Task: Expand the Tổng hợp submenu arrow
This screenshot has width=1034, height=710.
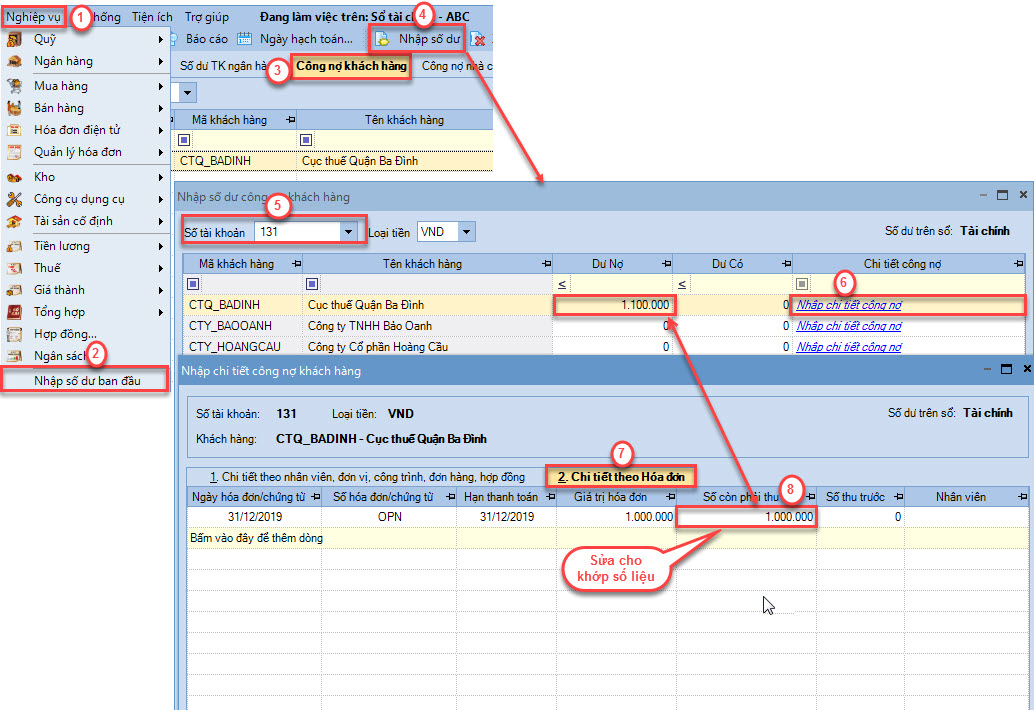Action: pos(160,312)
